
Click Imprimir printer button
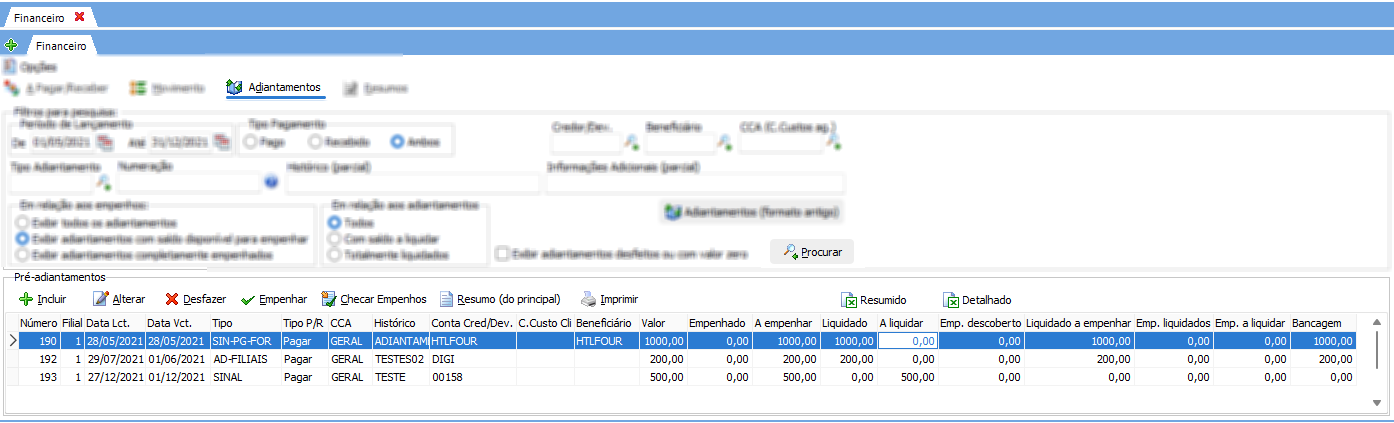coord(609,299)
